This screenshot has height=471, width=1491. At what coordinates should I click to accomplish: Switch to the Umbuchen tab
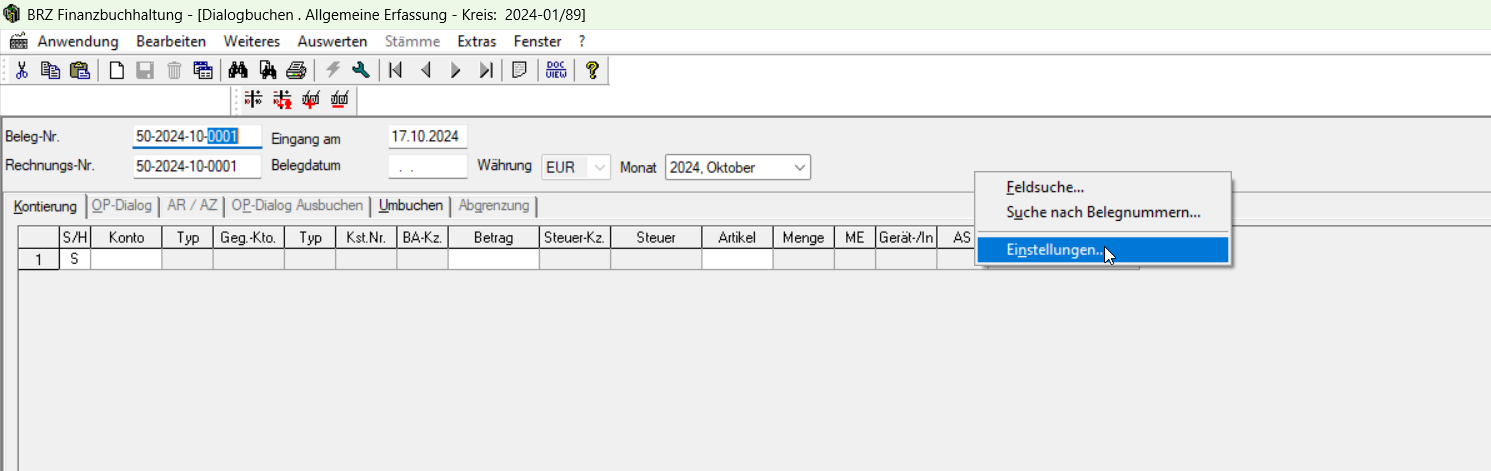pos(411,205)
